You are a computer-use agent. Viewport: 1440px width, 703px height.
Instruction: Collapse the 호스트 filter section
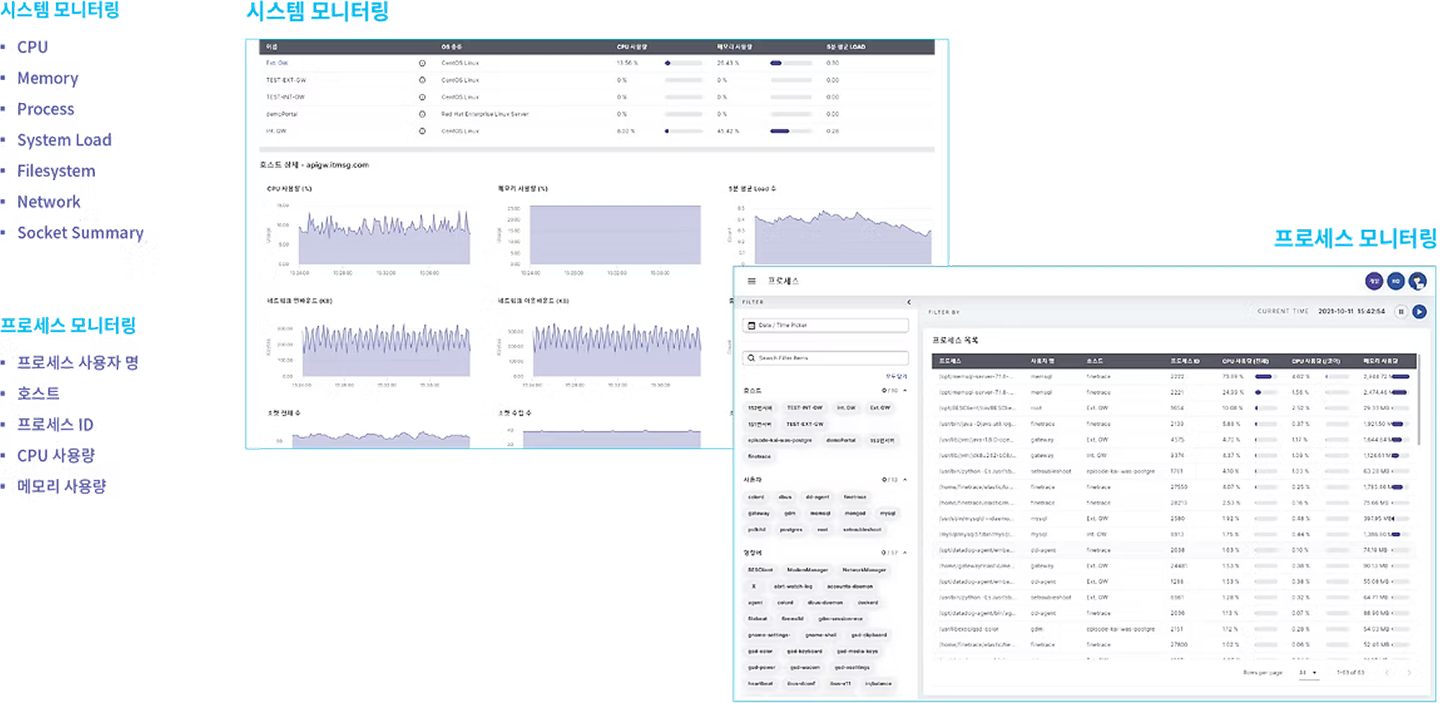(x=905, y=390)
